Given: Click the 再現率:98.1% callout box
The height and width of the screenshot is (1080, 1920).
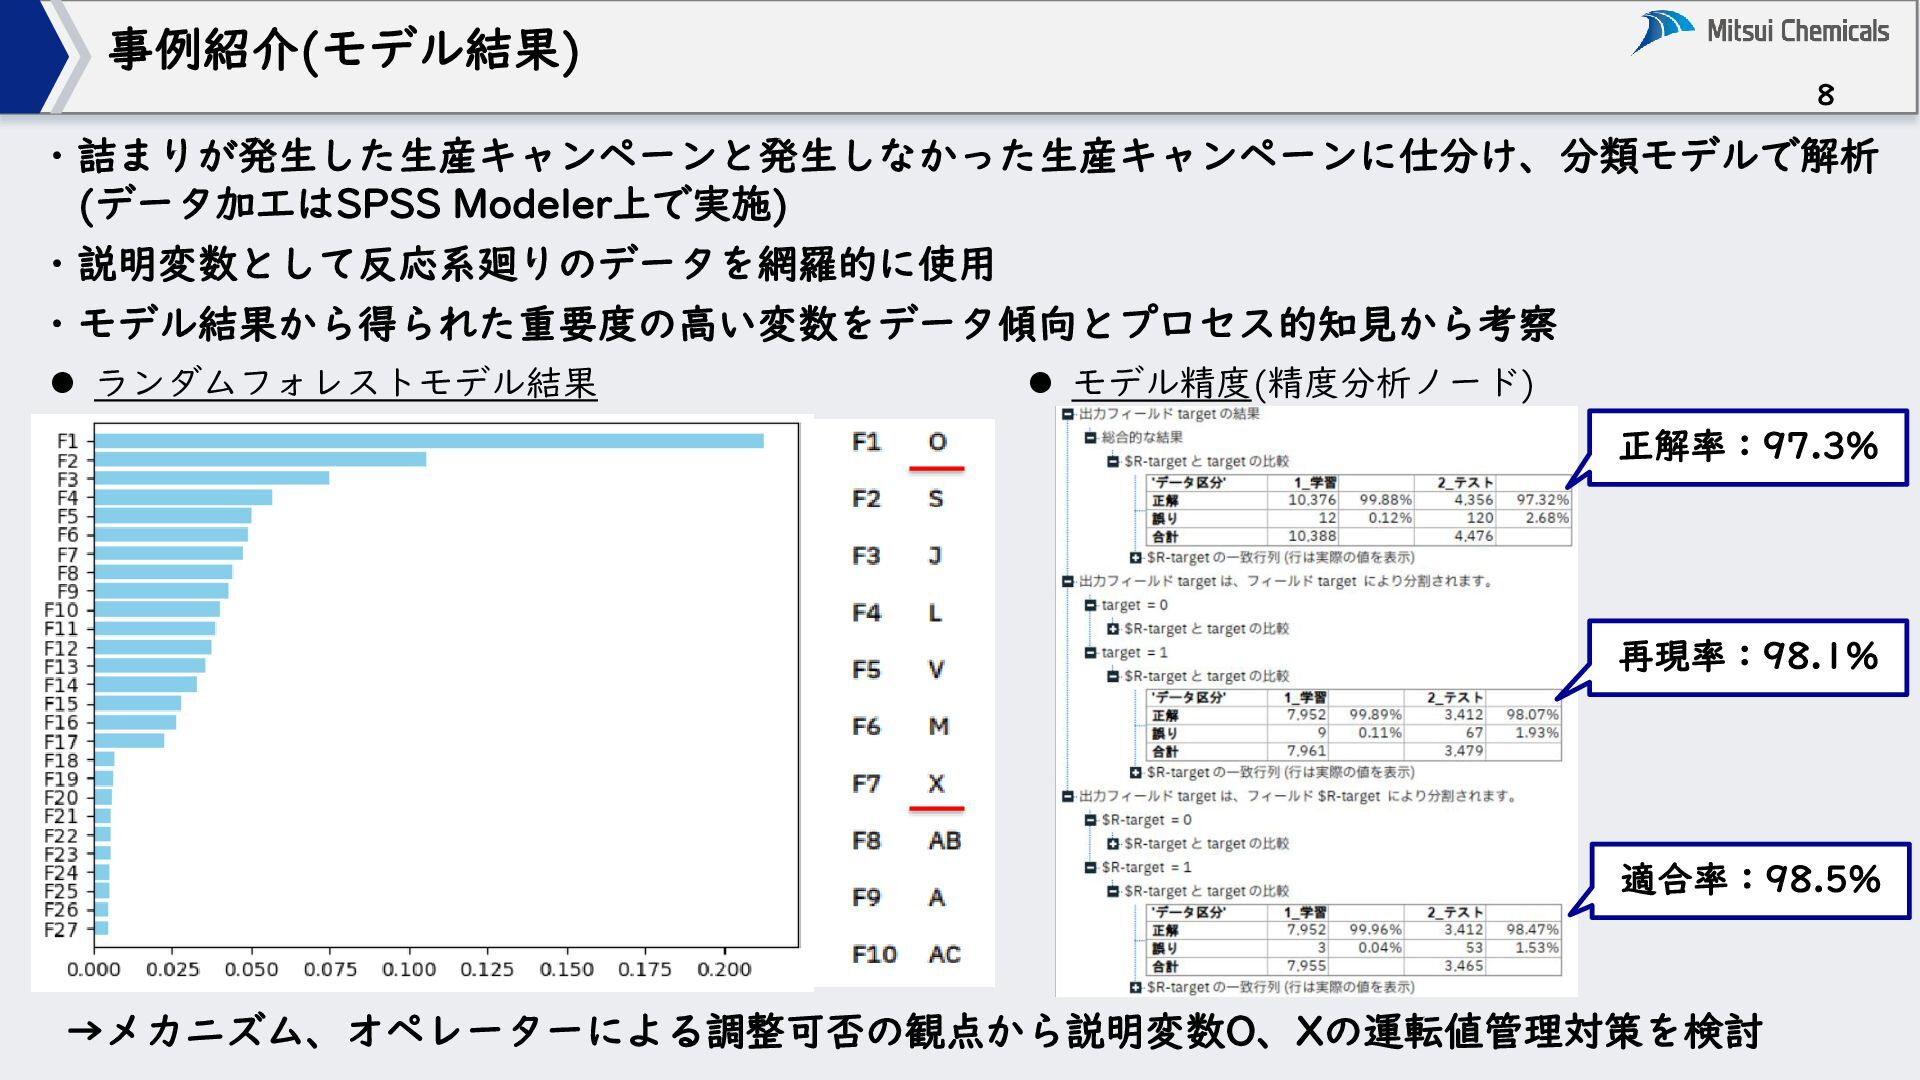Looking at the screenshot, I should pos(1748,657).
